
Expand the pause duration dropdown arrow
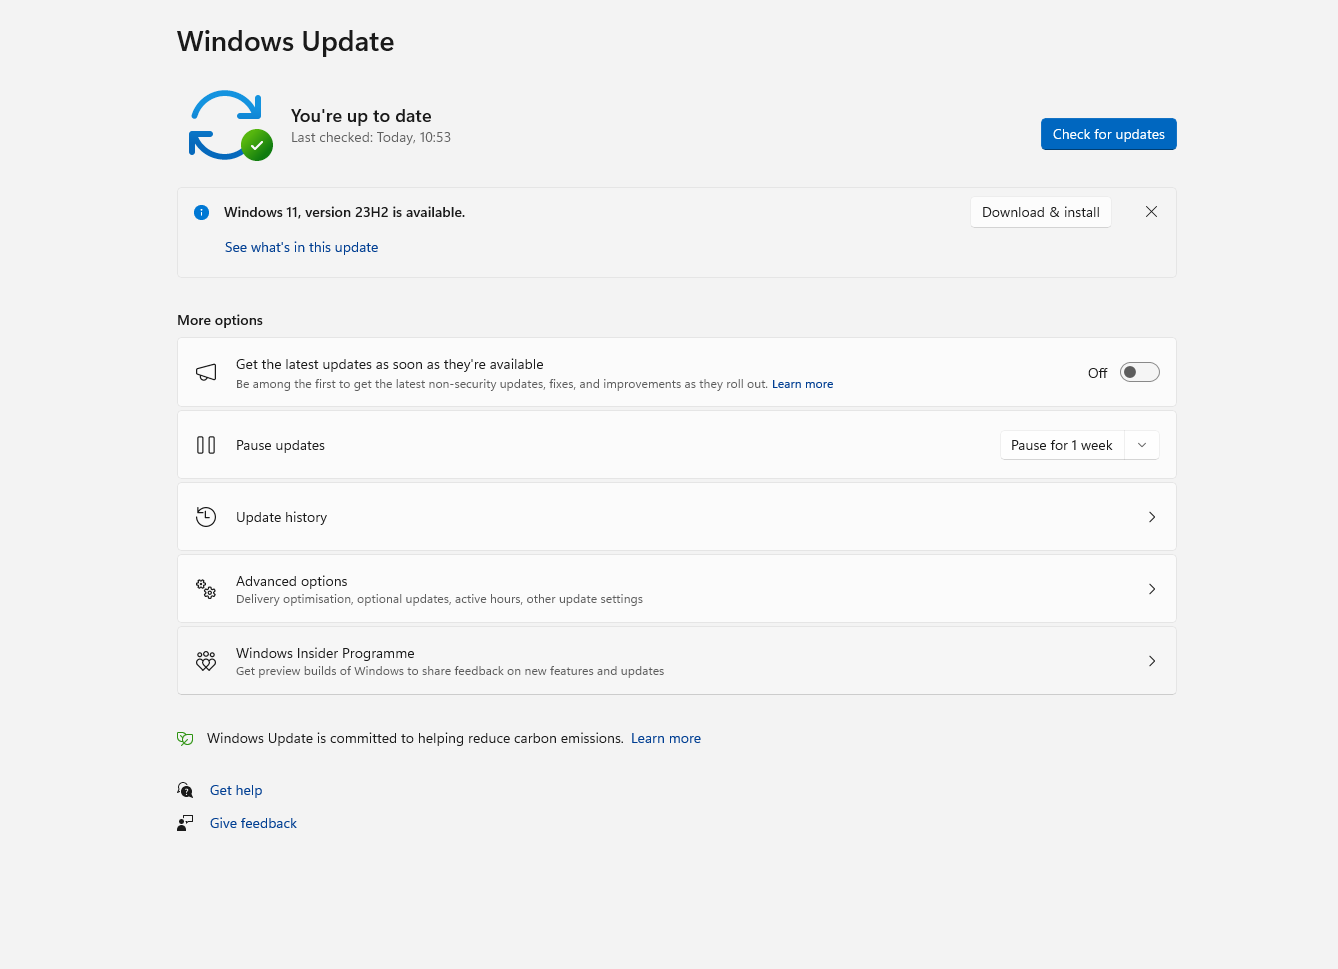click(x=1142, y=445)
